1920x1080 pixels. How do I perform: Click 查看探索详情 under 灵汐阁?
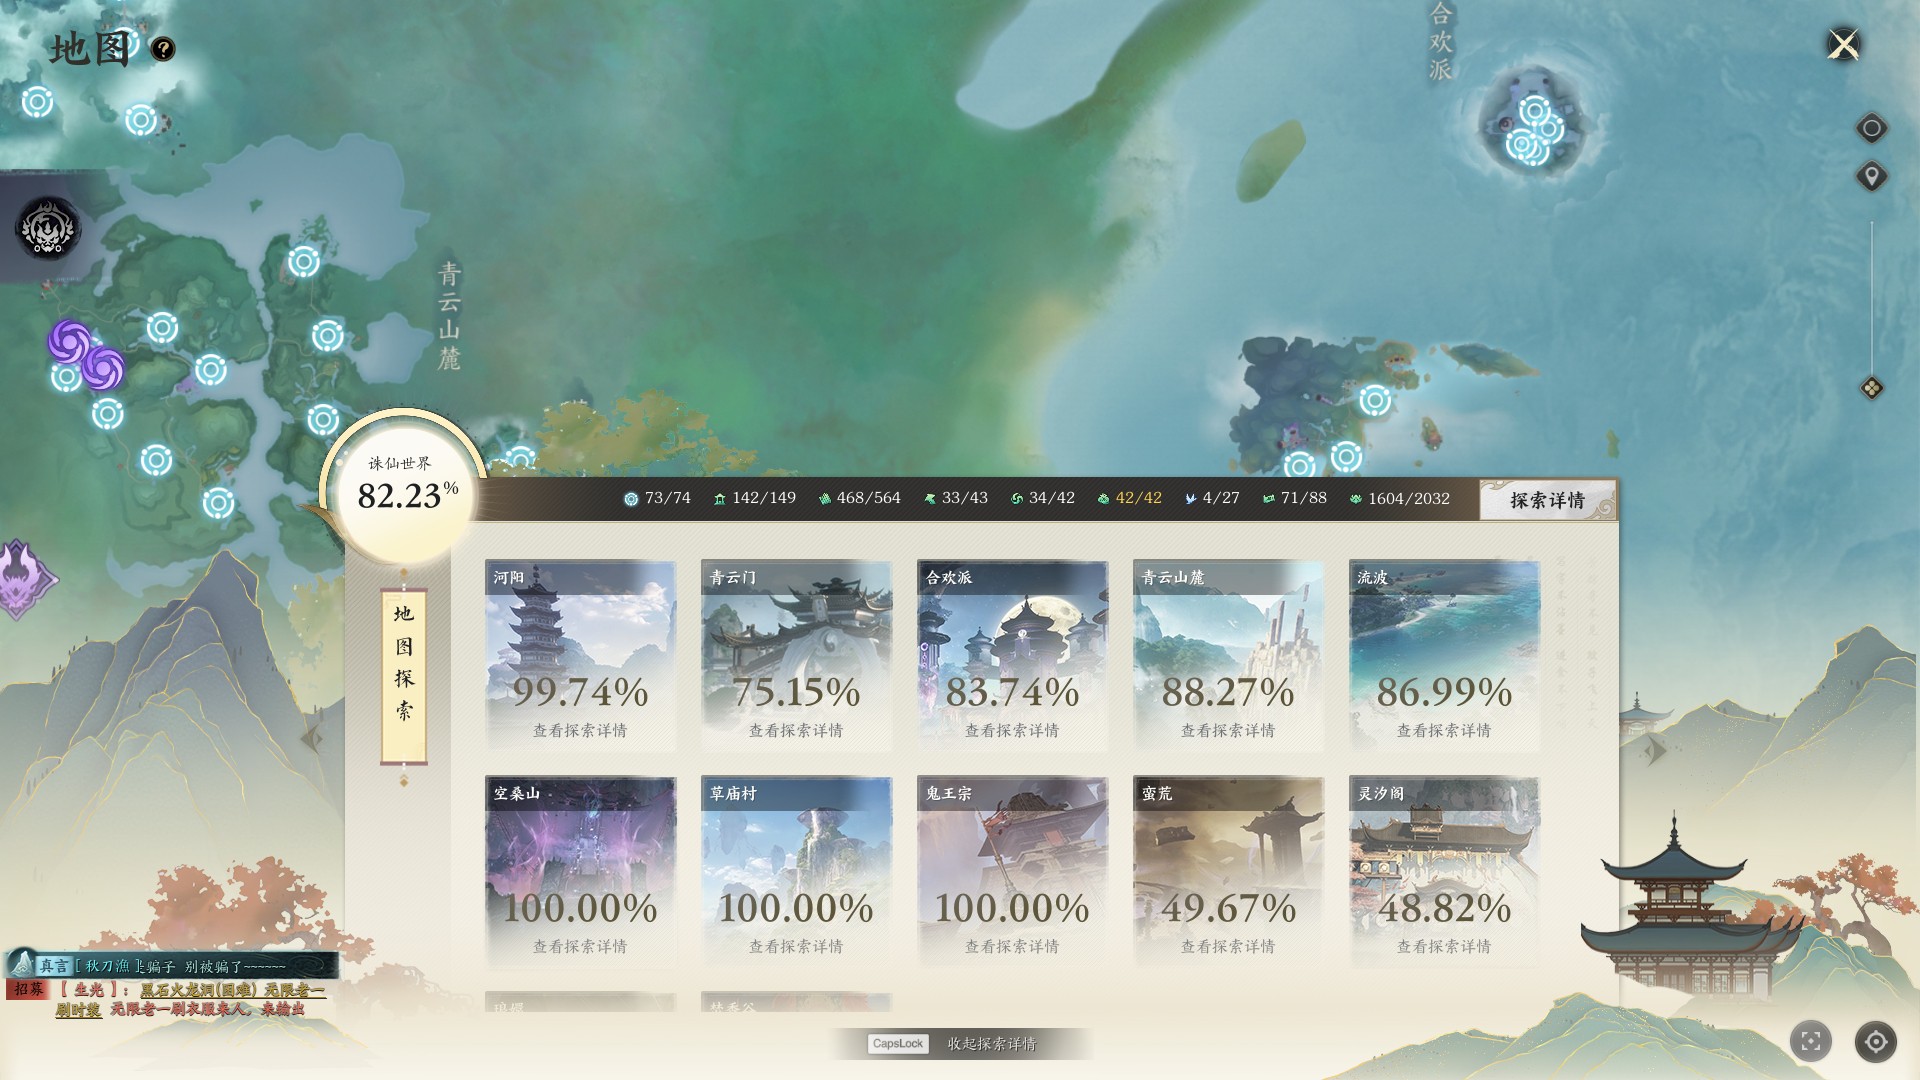point(1444,947)
